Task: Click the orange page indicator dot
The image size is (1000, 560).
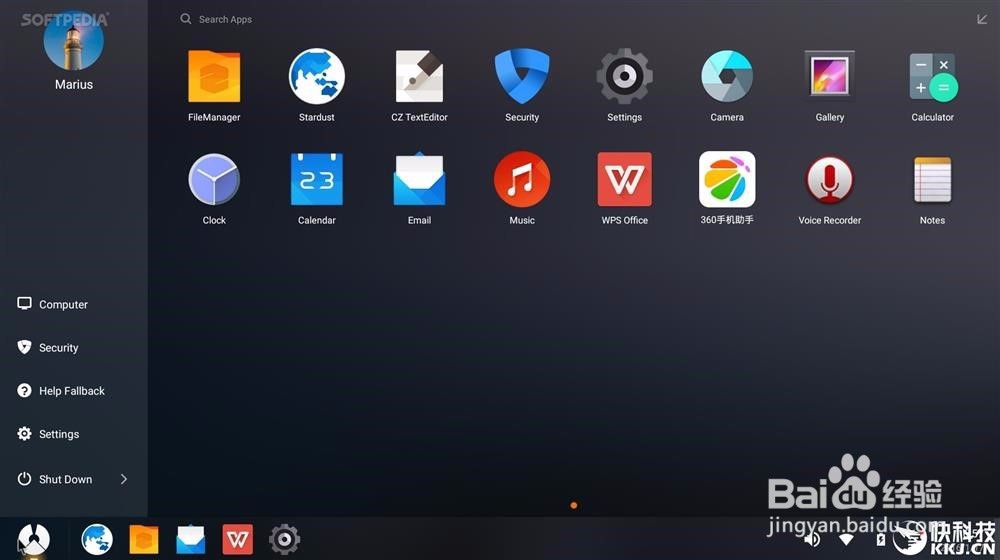Action: tap(574, 505)
